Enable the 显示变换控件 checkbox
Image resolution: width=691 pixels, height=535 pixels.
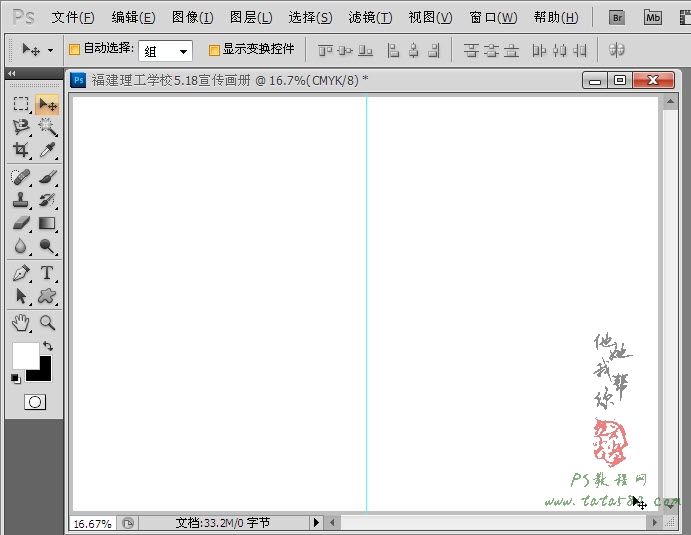point(214,50)
